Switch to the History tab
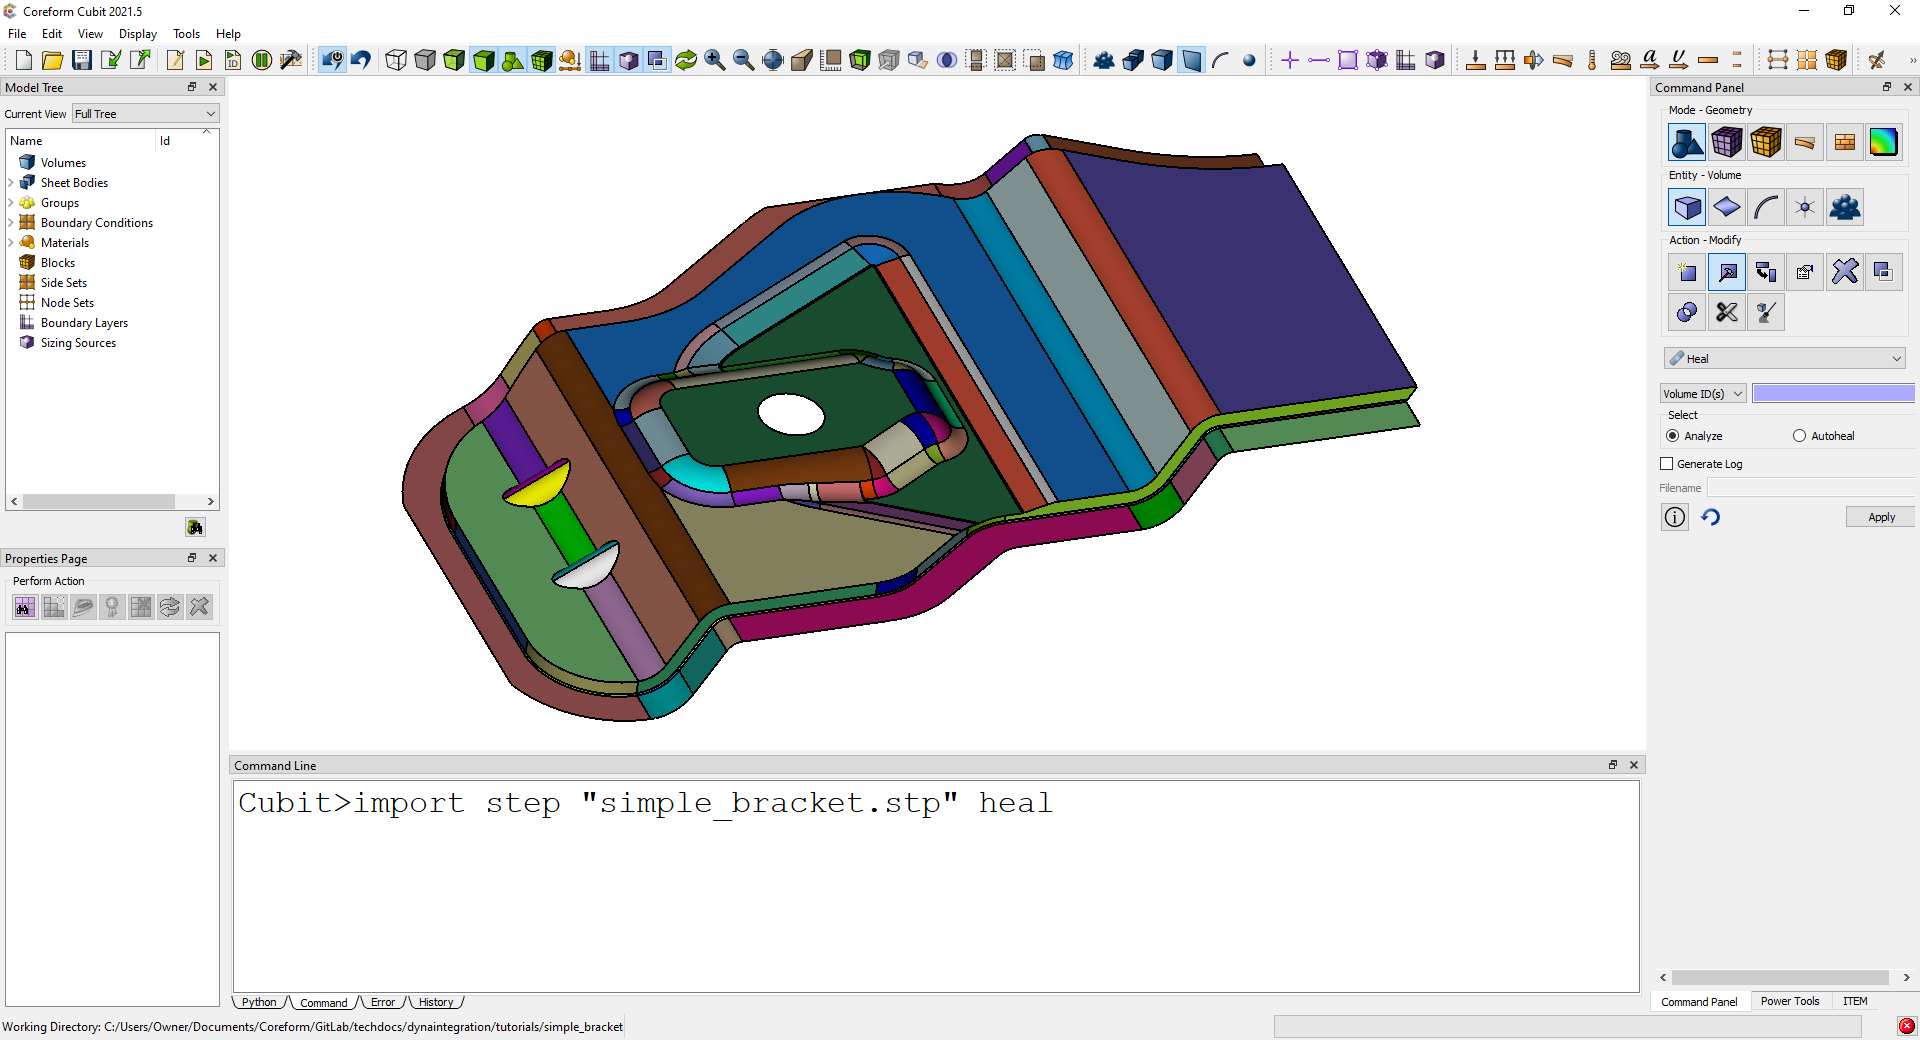Image resolution: width=1920 pixels, height=1040 pixels. point(435,1002)
